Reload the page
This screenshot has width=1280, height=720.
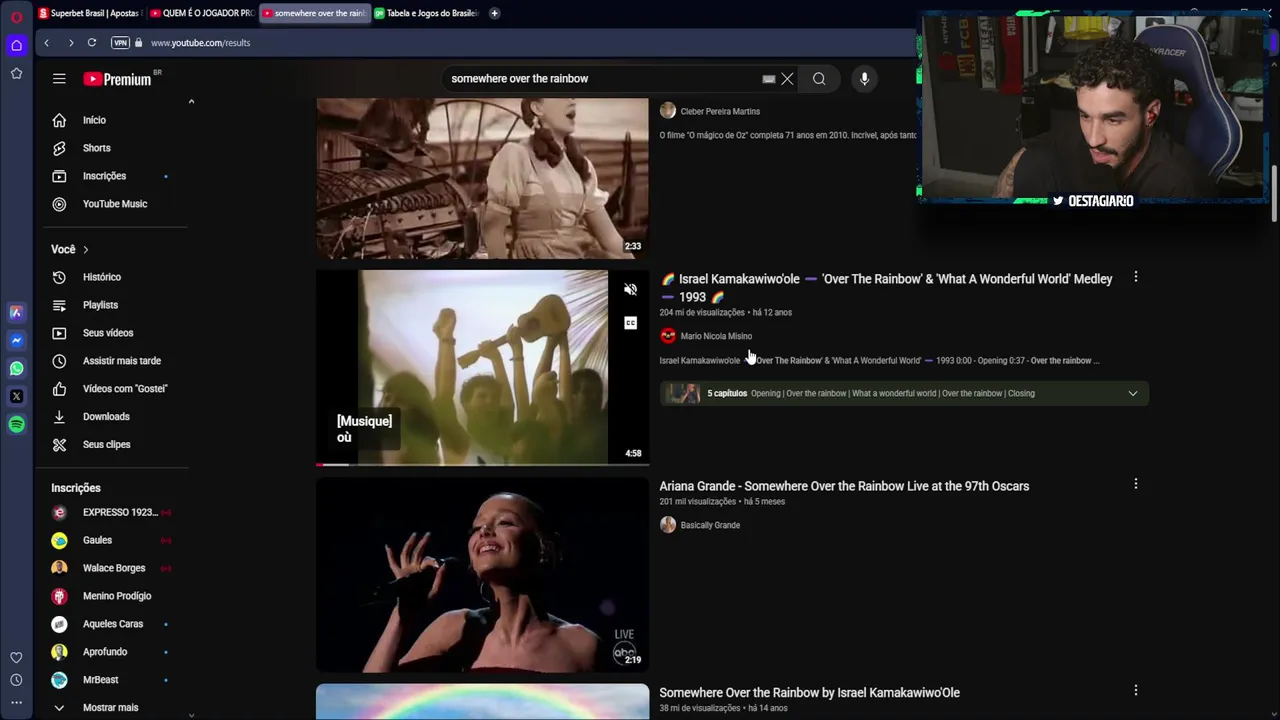point(92,43)
